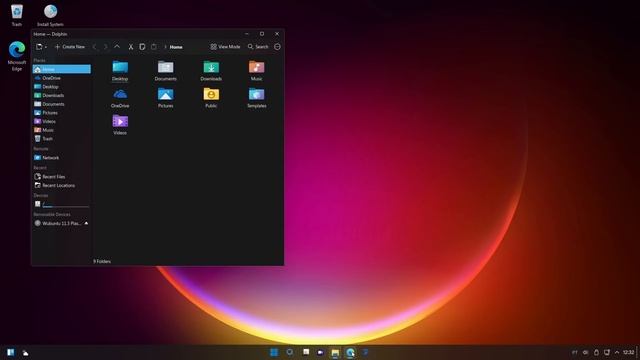Open the Music folder in the file view

pyautogui.click(x=256, y=70)
